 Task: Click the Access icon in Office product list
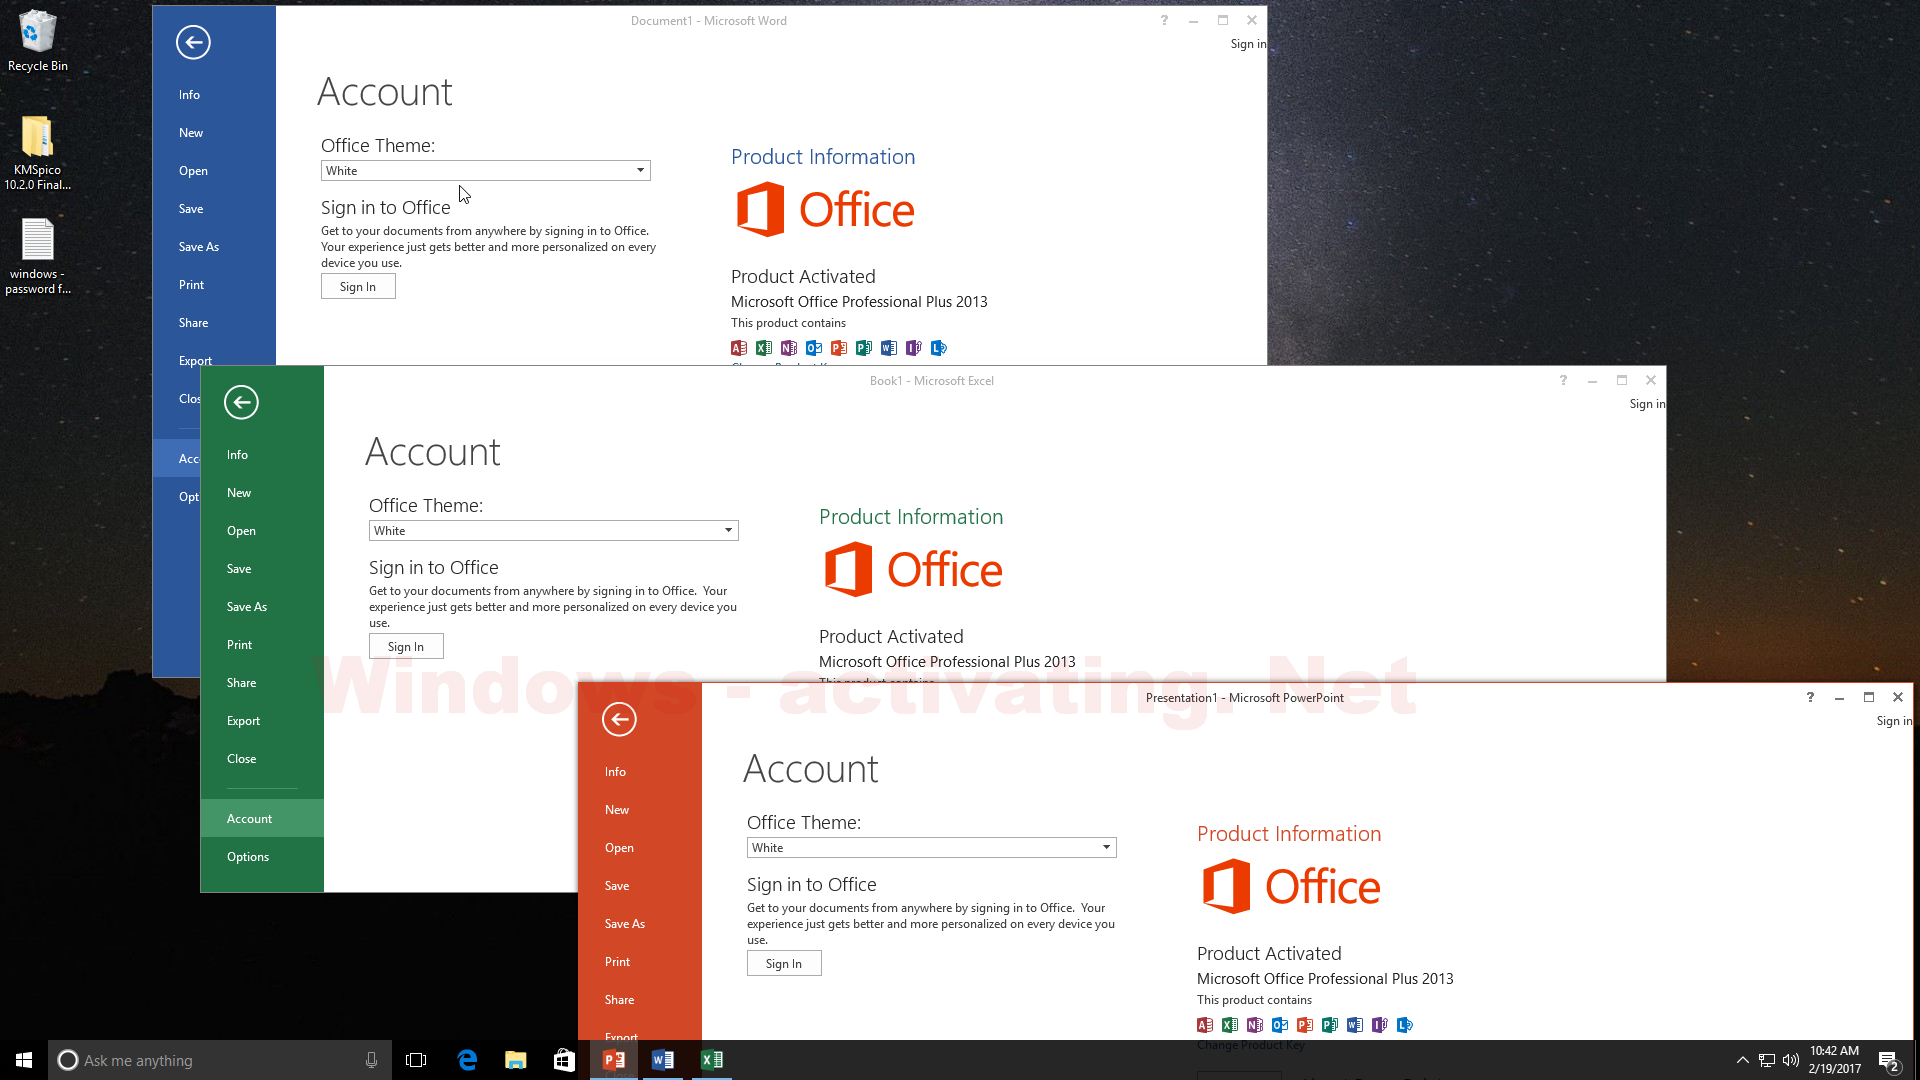(738, 348)
